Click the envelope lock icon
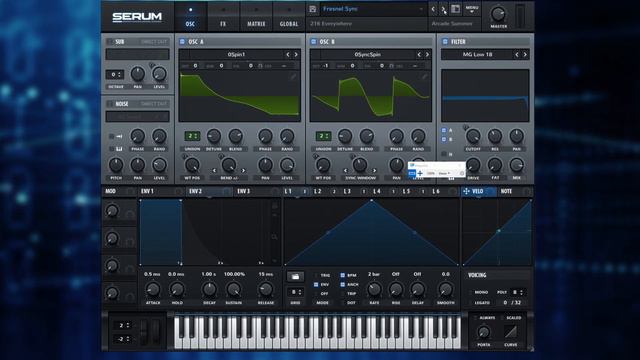The image size is (640, 360). [275, 206]
